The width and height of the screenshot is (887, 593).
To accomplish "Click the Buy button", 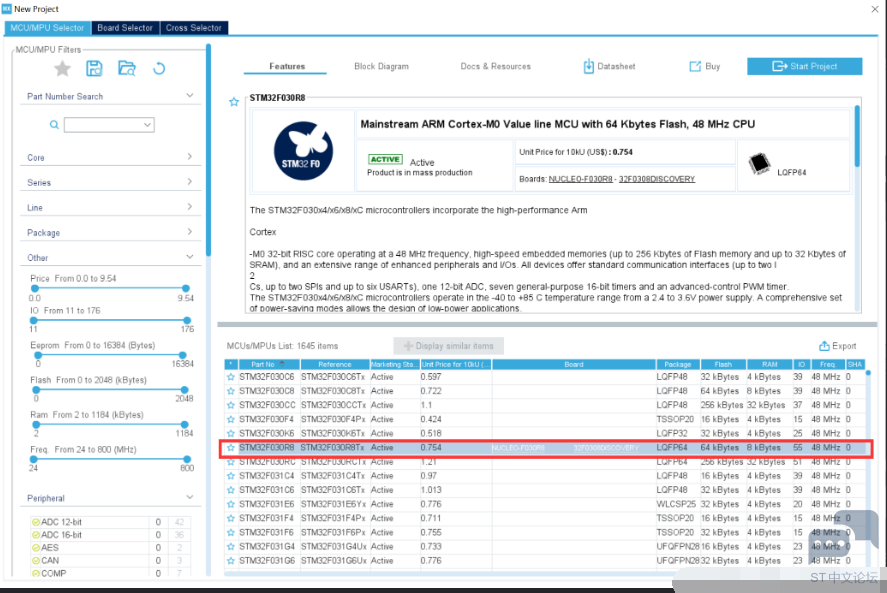I will (x=705, y=66).
